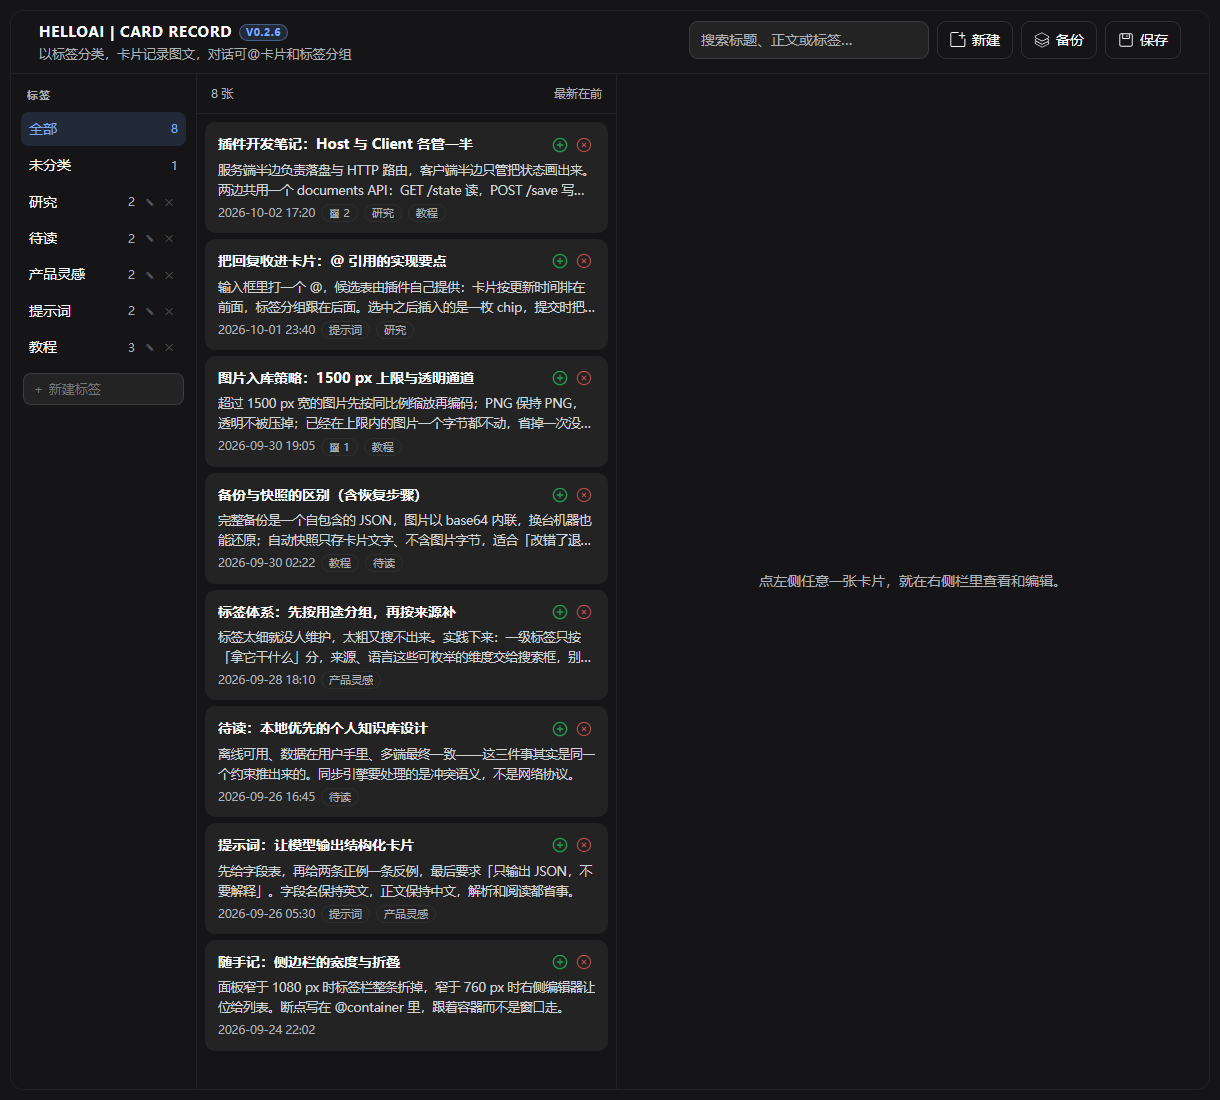Select the 教程 tag in sidebar
The height and width of the screenshot is (1100, 1220).
tap(43, 347)
